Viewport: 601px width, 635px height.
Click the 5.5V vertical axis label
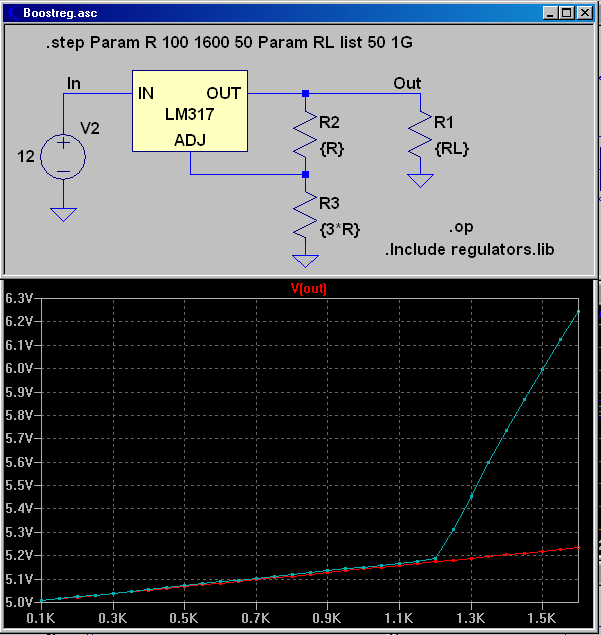coord(19,485)
